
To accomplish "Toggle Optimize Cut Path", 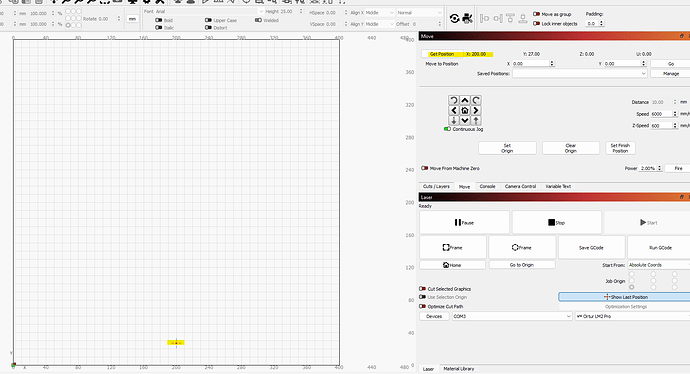I will 422,306.
